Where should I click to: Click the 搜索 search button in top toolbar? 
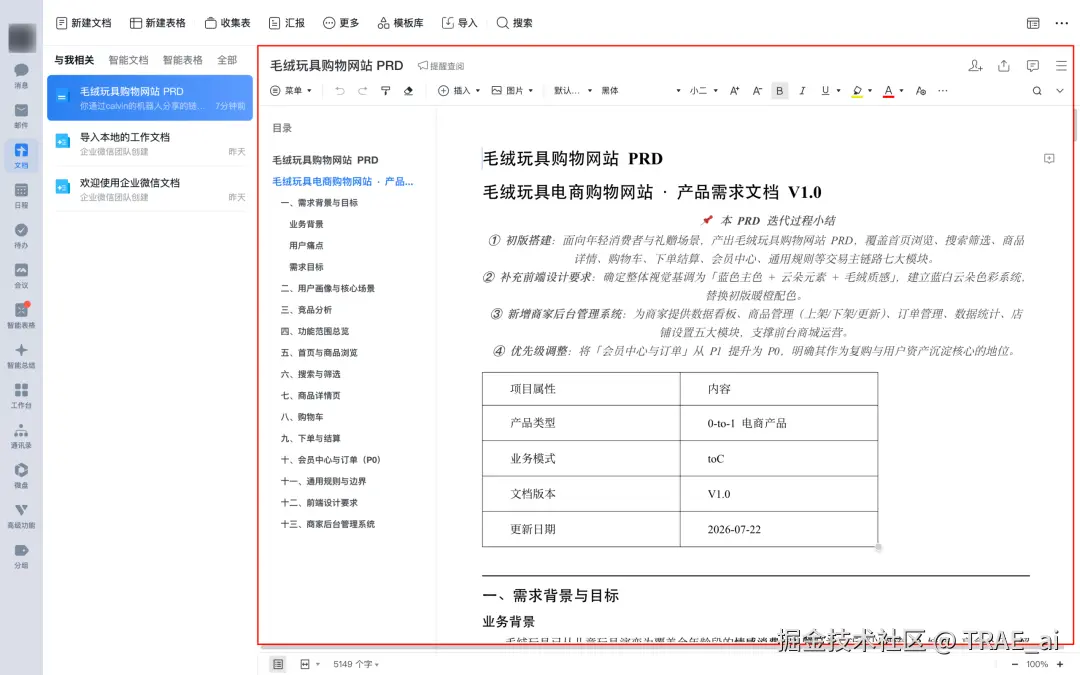(x=515, y=23)
